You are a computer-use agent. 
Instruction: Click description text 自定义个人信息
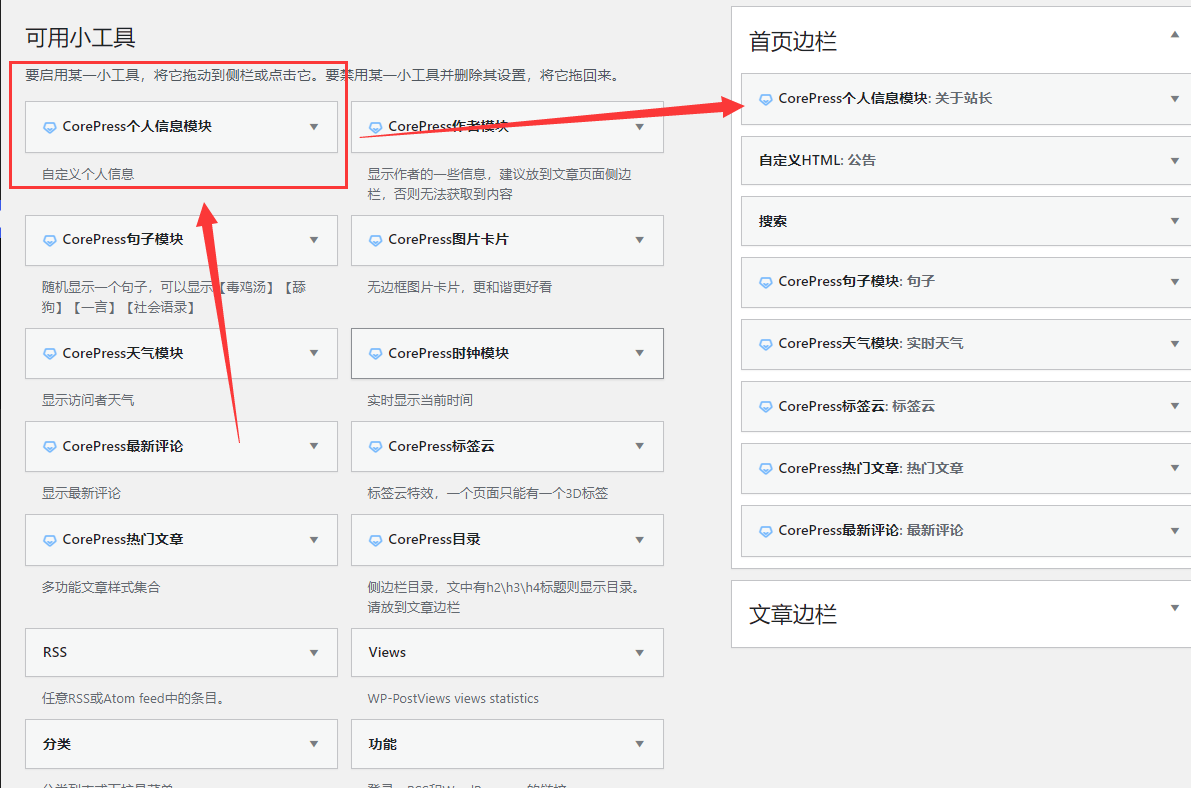click(x=88, y=174)
